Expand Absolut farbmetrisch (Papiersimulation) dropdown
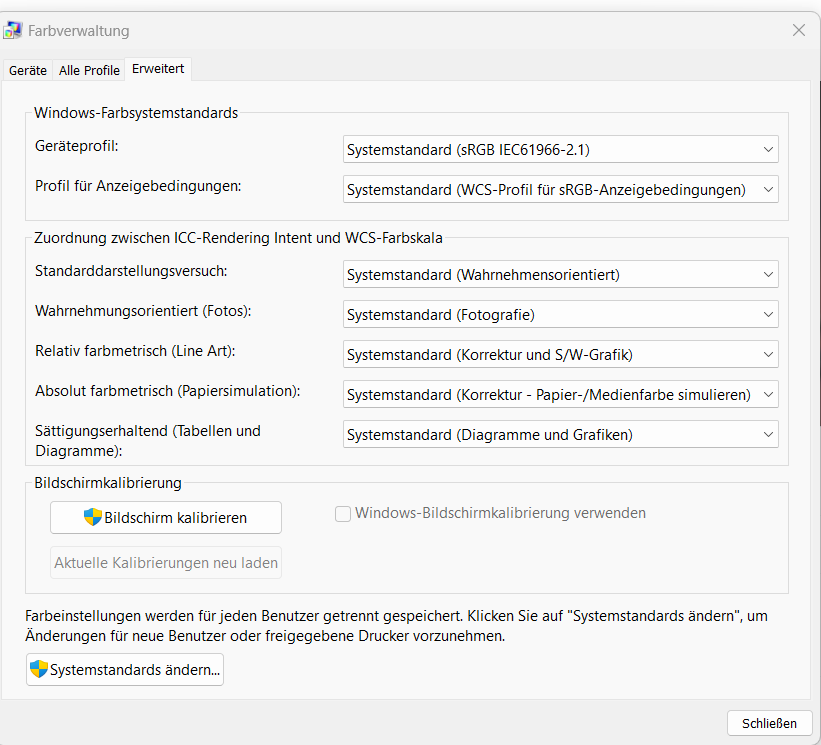821x745 pixels. point(560,394)
